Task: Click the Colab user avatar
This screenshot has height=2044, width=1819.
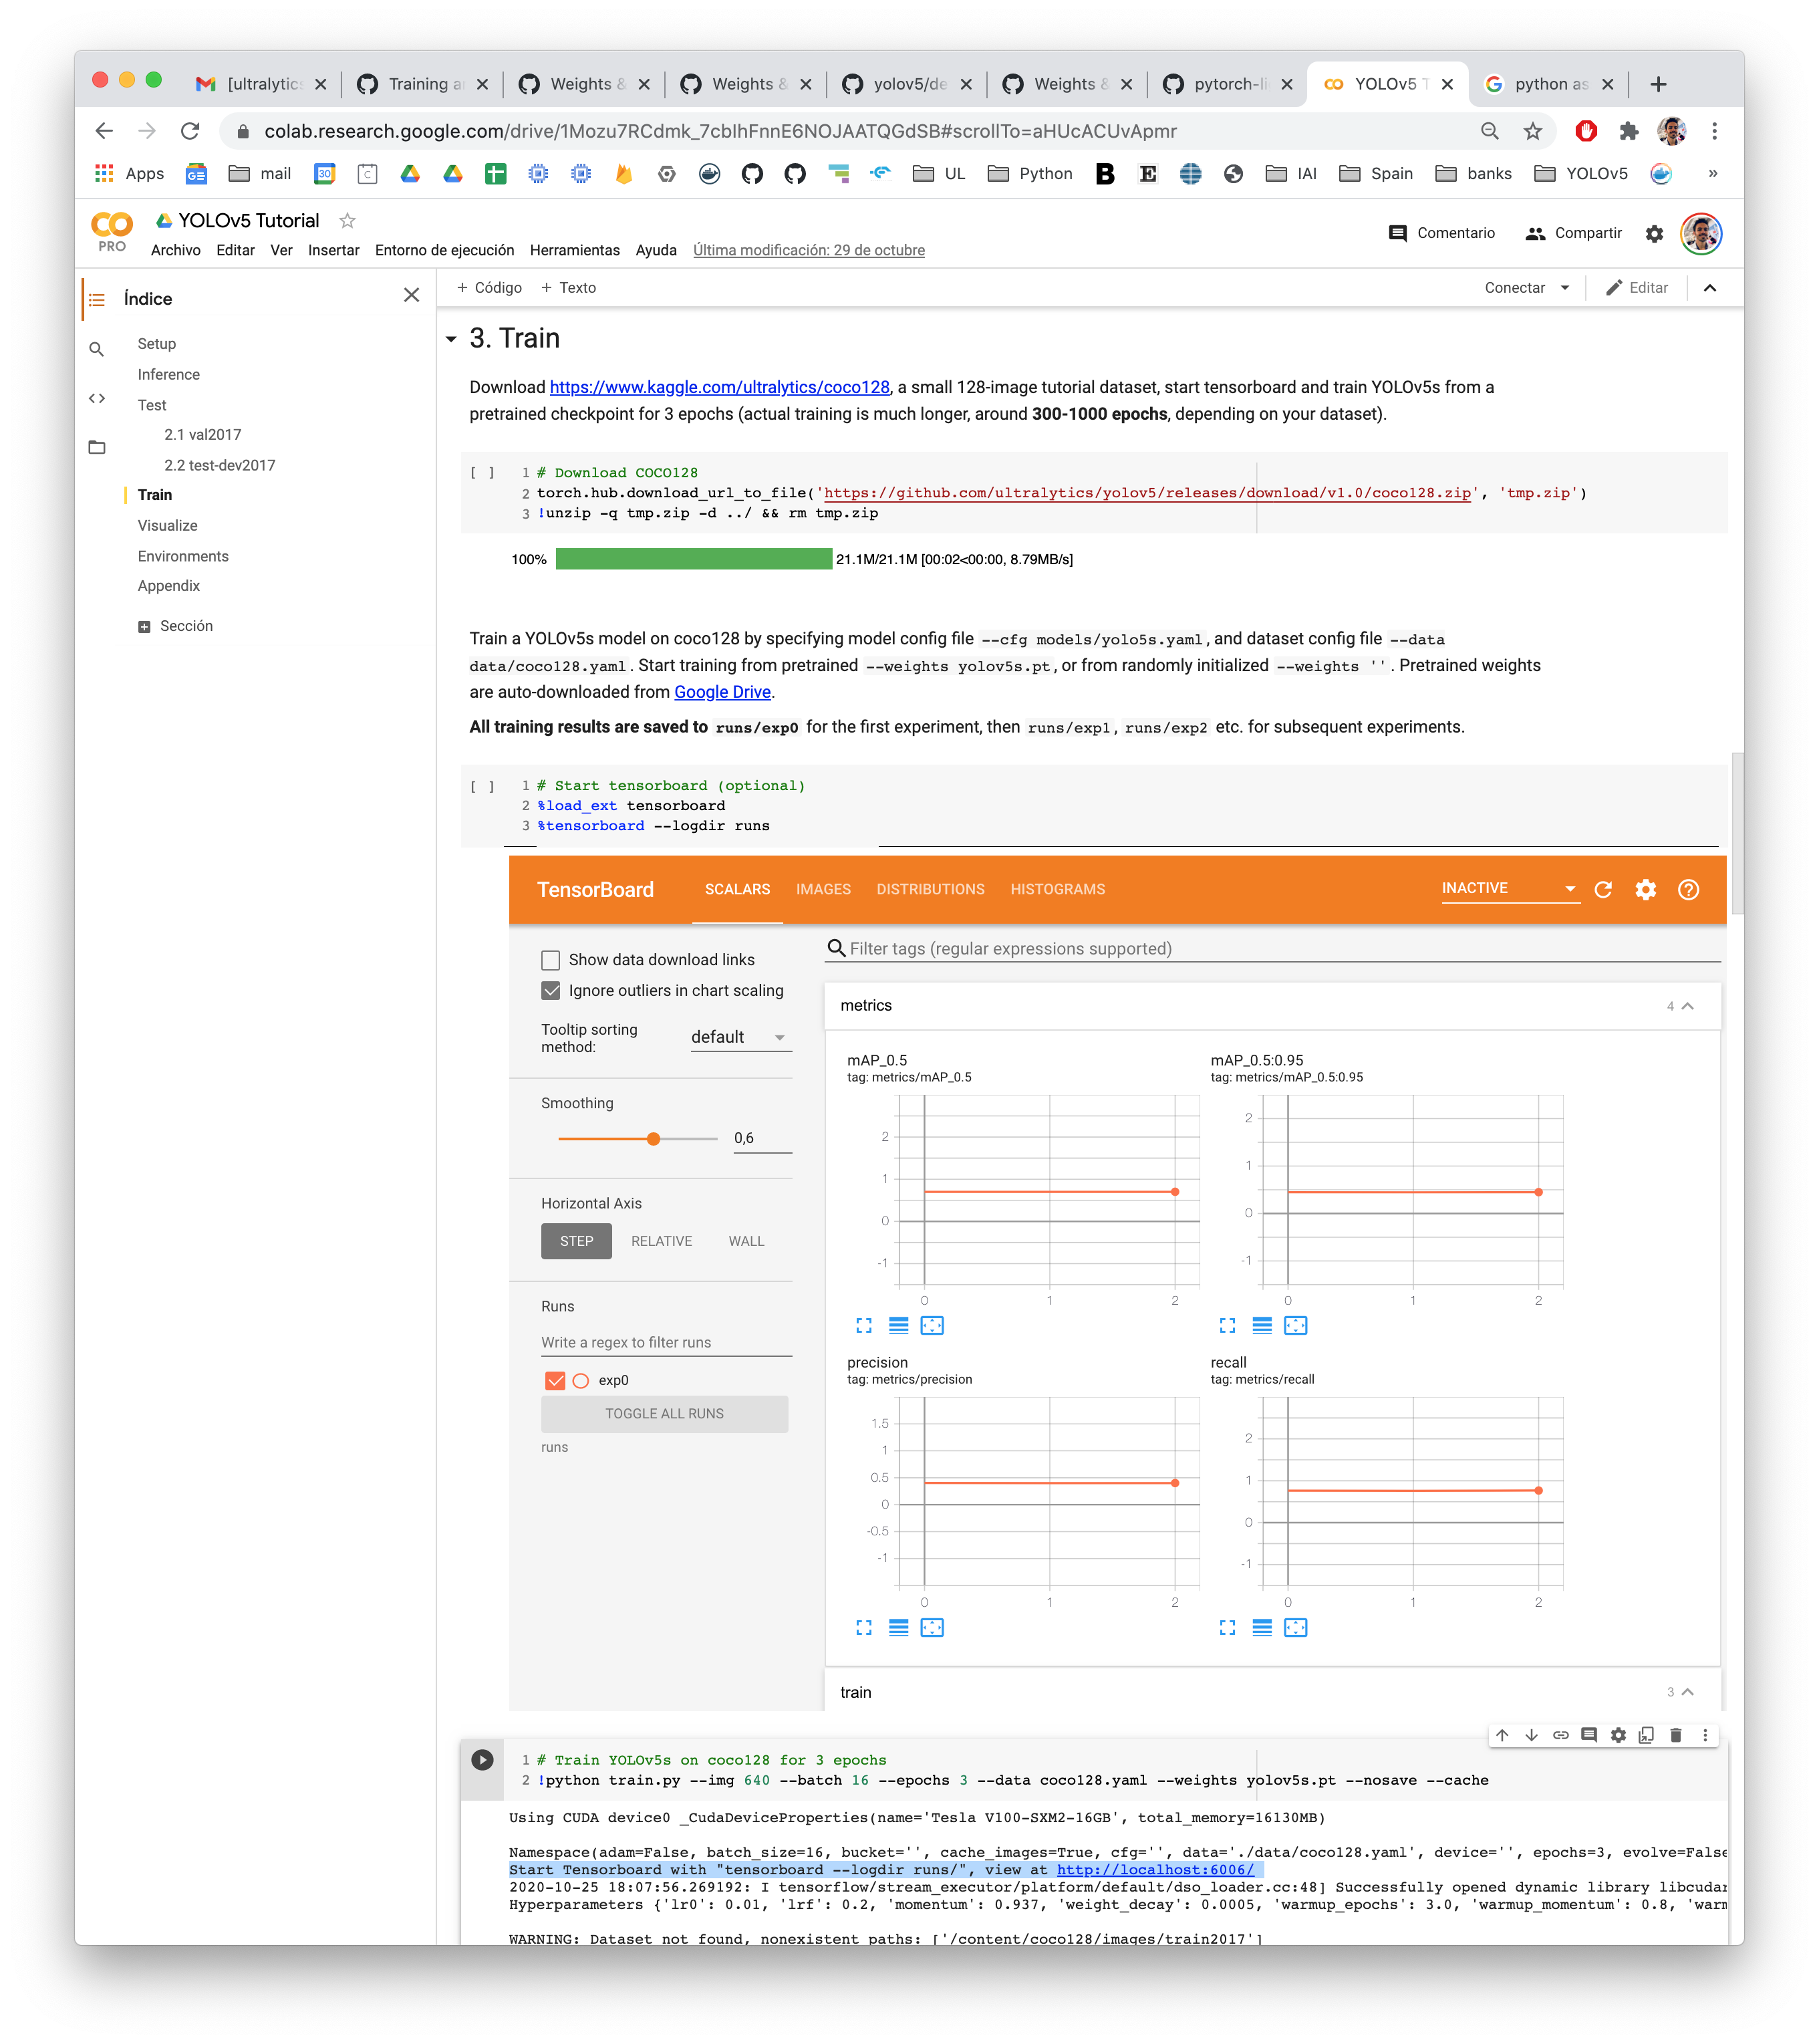Action: [1700, 233]
